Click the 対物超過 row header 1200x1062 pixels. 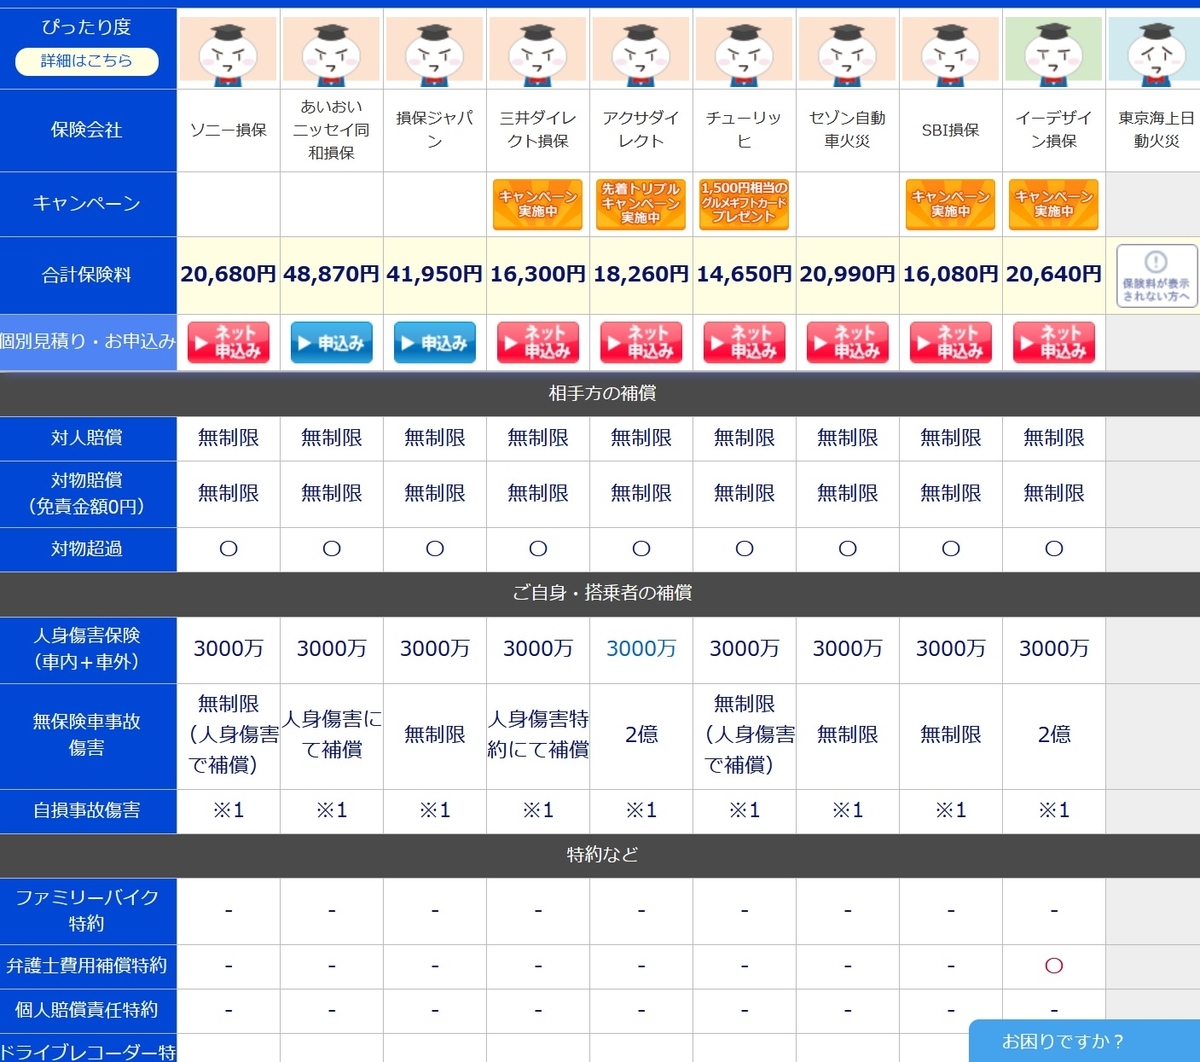[88, 549]
